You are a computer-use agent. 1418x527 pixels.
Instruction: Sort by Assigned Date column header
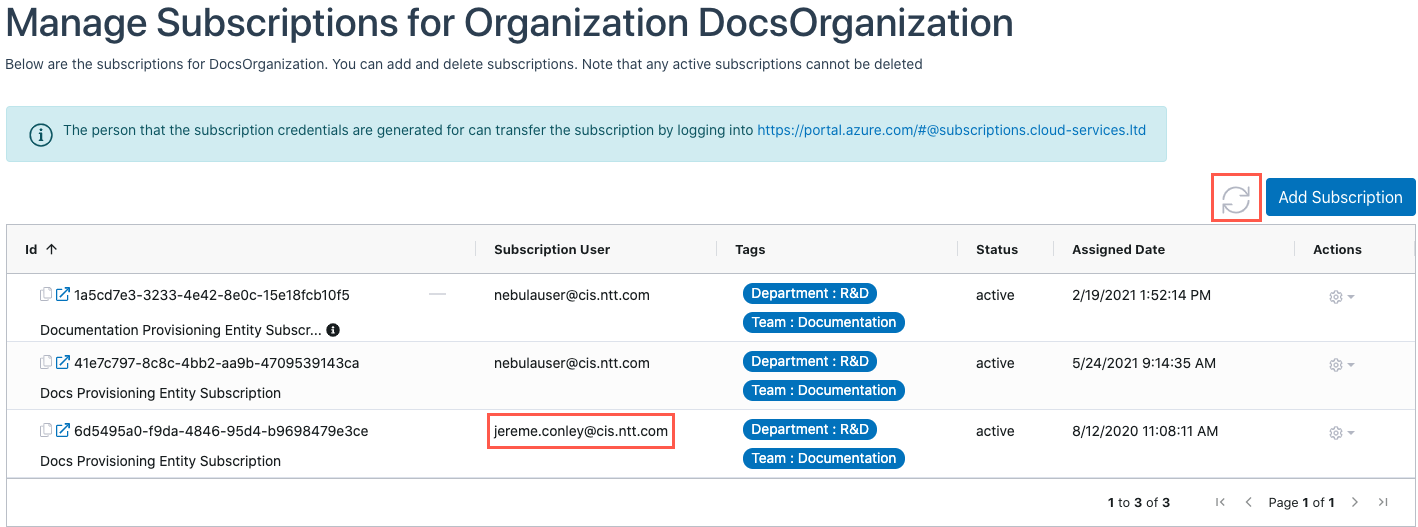point(1118,249)
